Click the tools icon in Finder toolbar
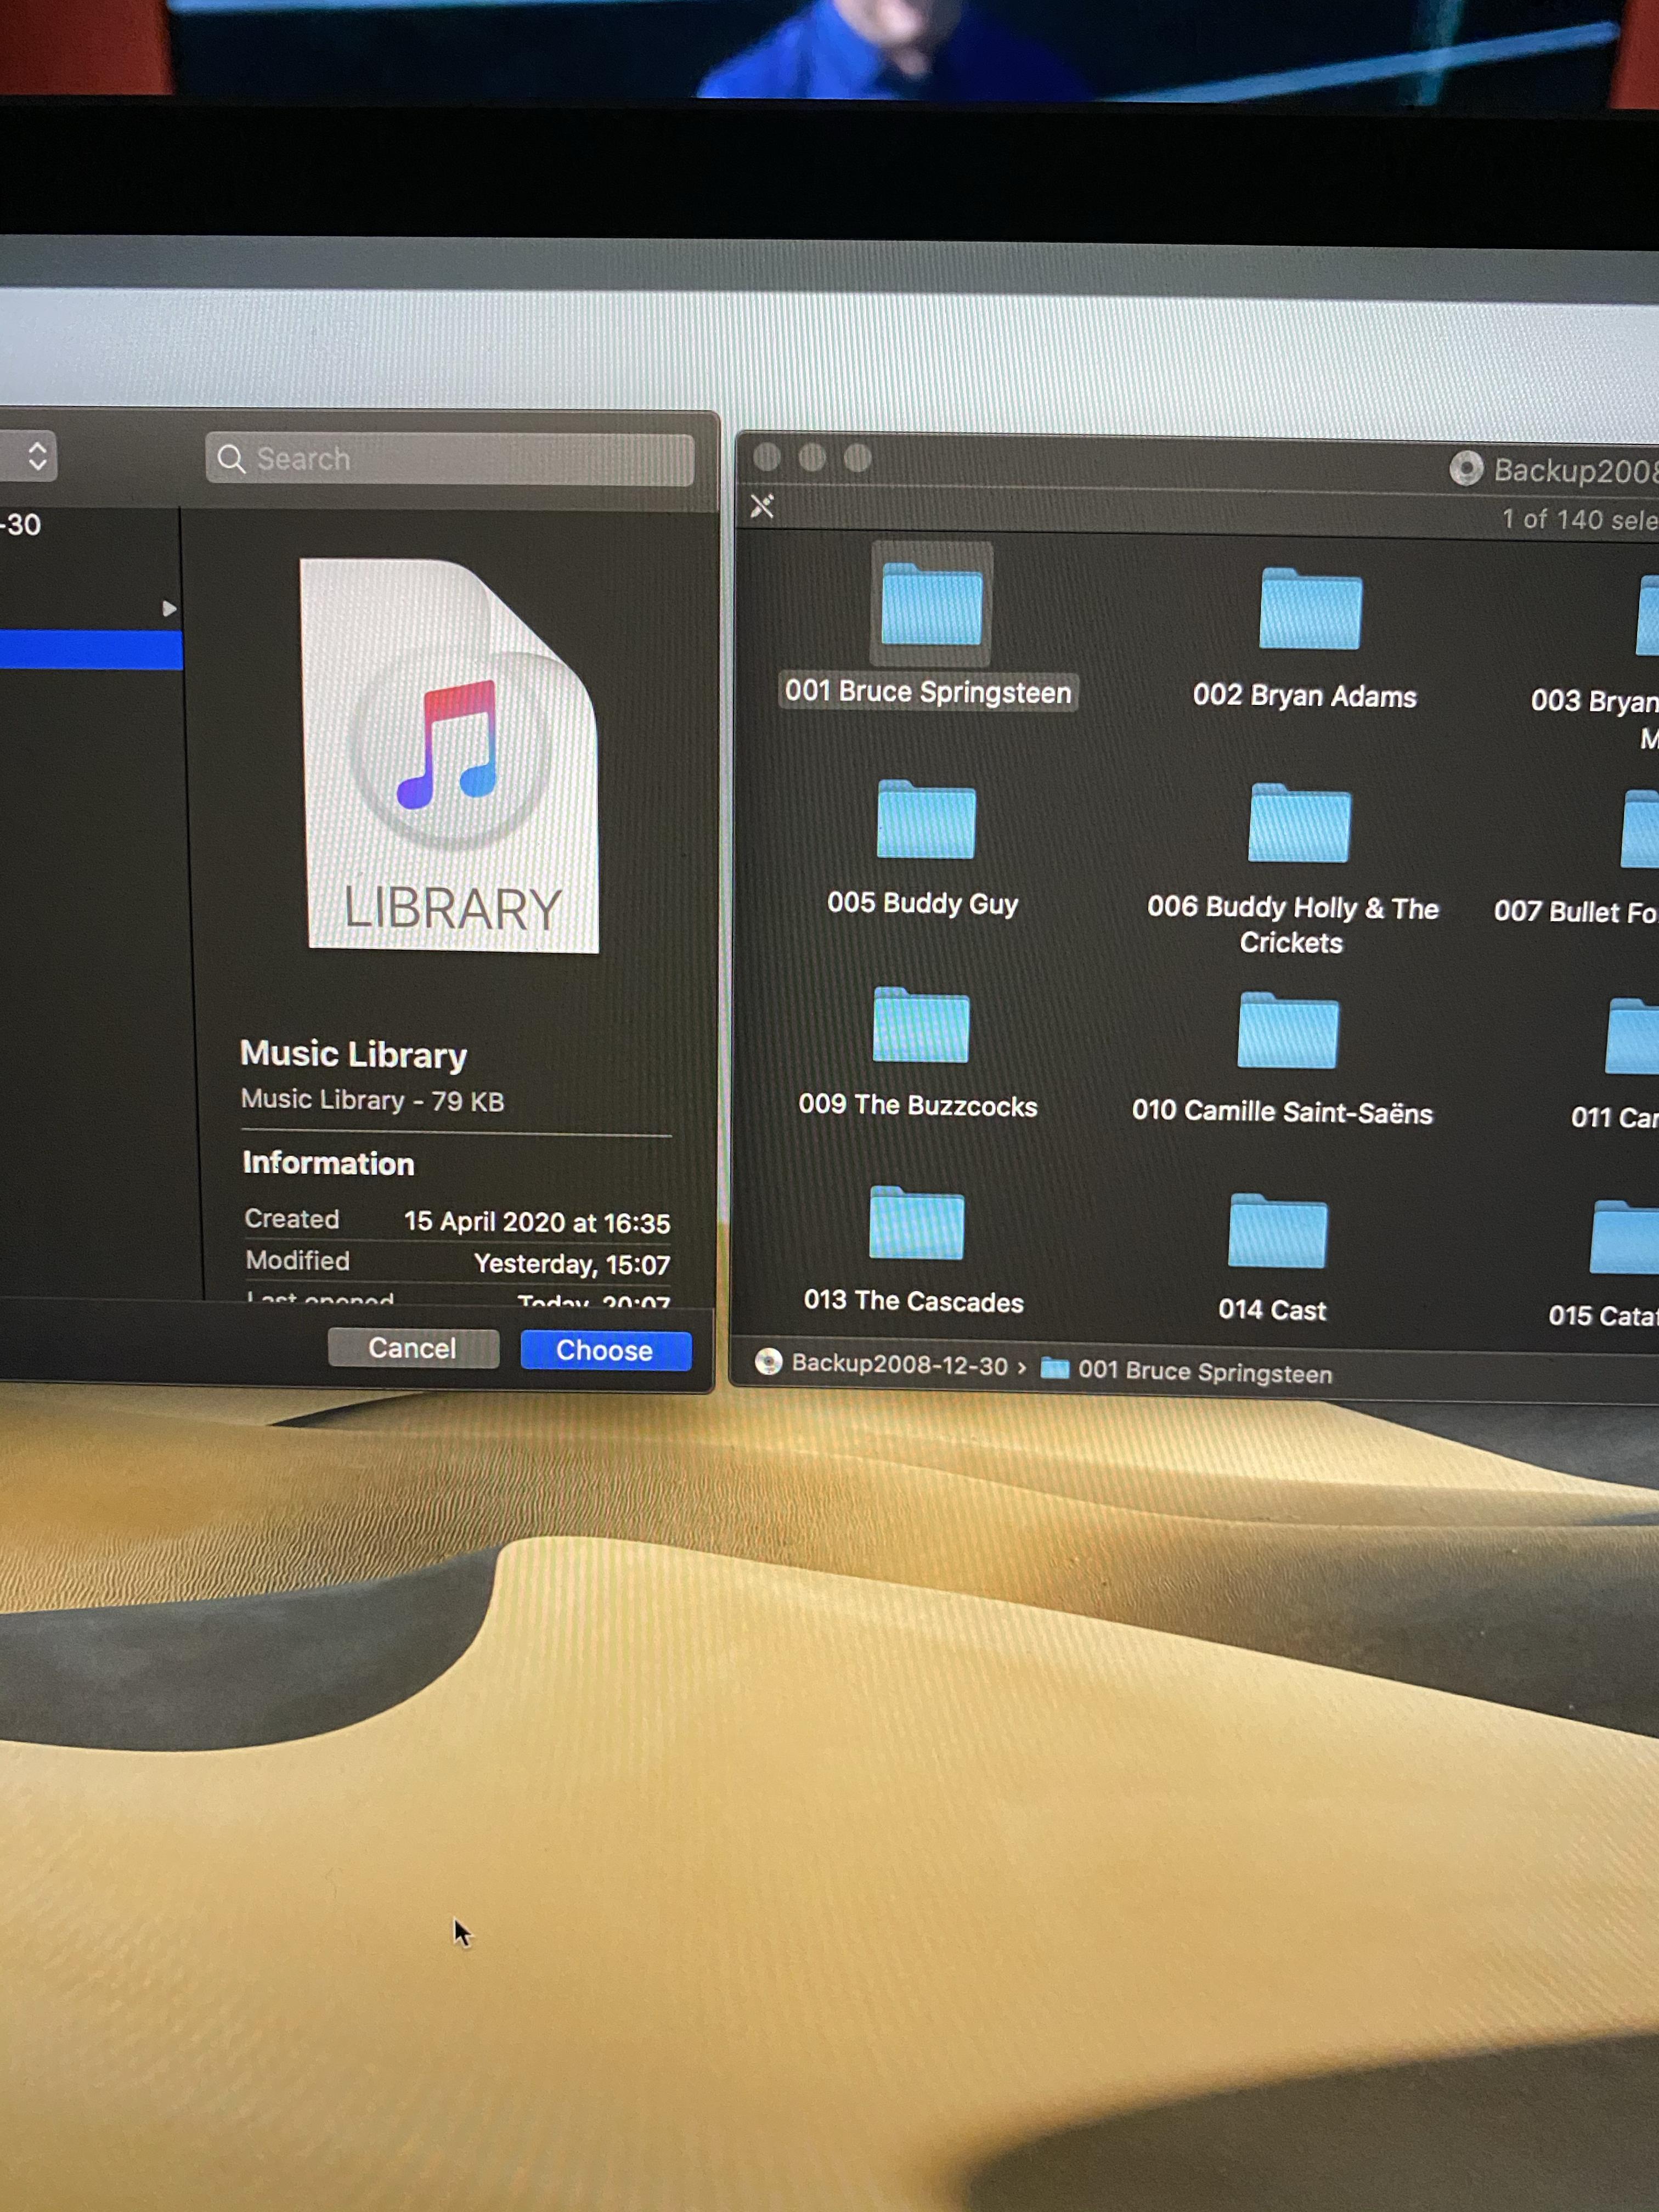 tap(762, 507)
